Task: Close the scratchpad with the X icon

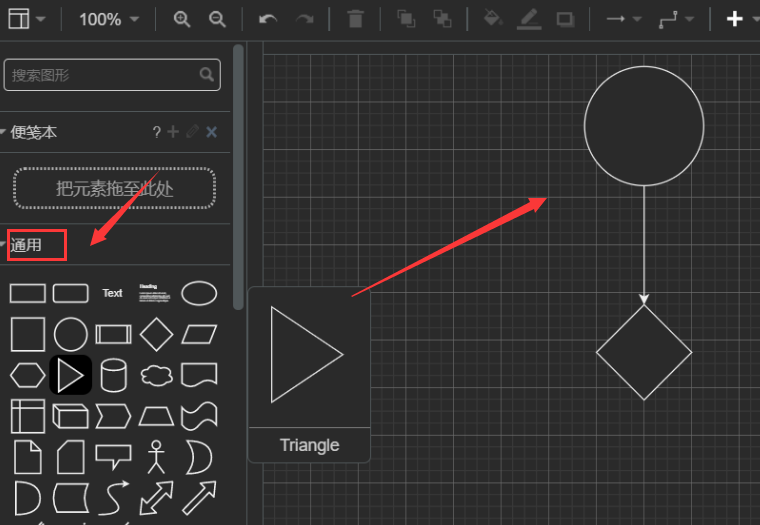Action: [x=211, y=132]
